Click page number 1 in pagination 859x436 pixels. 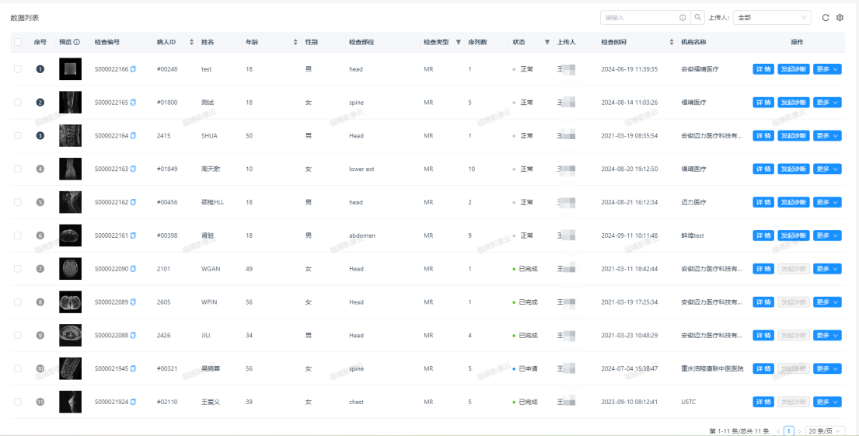[x=789, y=430]
